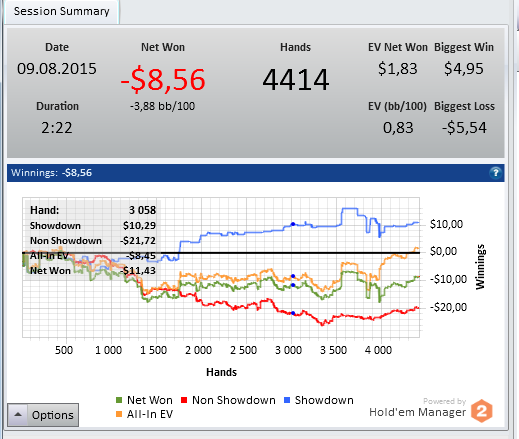519x439 pixels.
Task: Click the 'EV Net Won' heading
Action: tap(398, 47)
